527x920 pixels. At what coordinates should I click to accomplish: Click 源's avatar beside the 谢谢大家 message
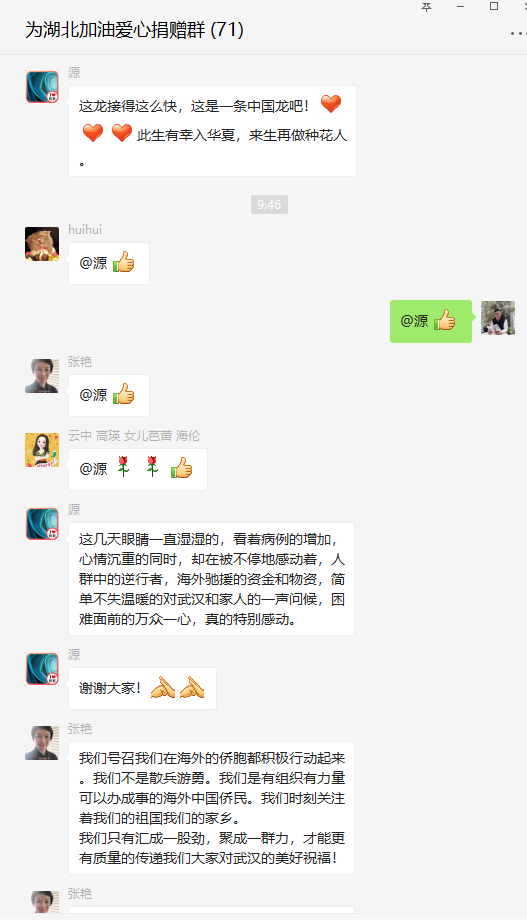[x=42, y=669]
